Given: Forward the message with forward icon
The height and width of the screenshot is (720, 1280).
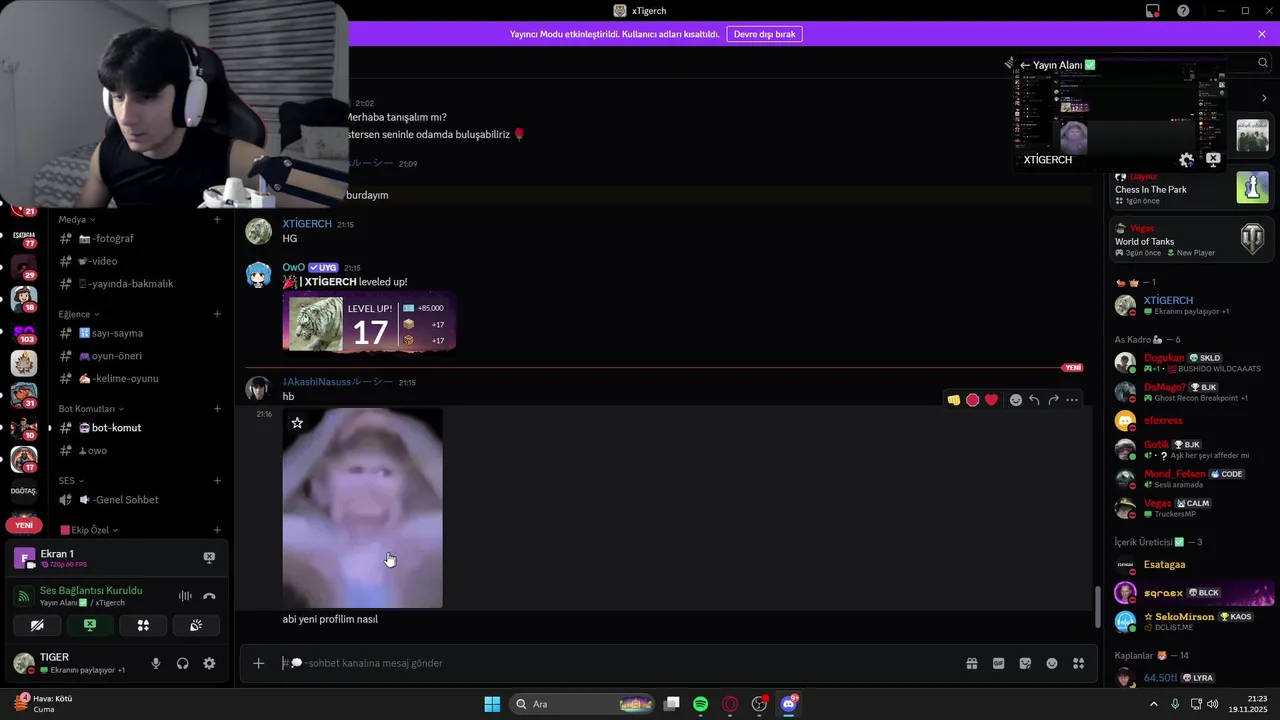Looking at the screenshot, I should 1053,400.
